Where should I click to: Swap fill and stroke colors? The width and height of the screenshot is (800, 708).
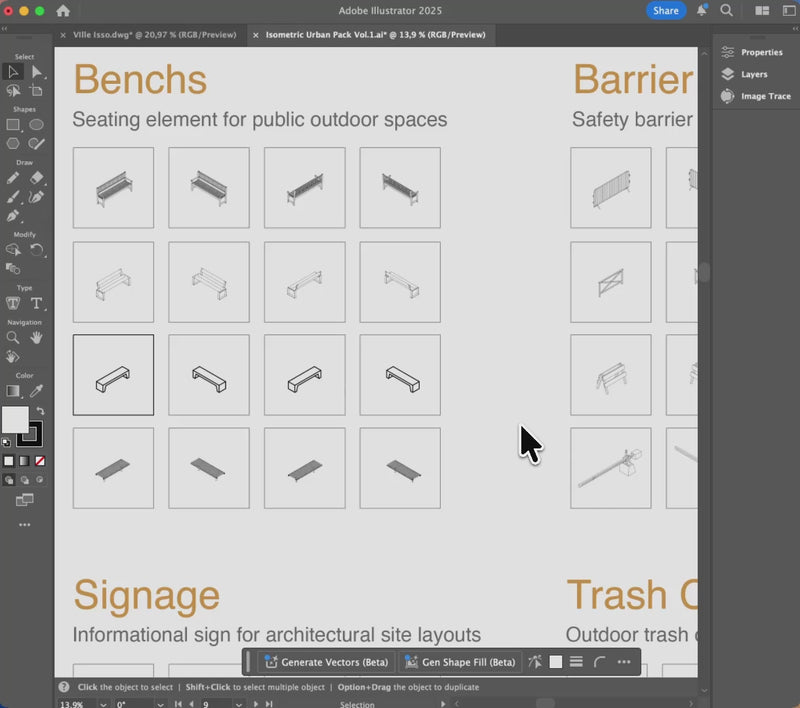coord(40,411)
